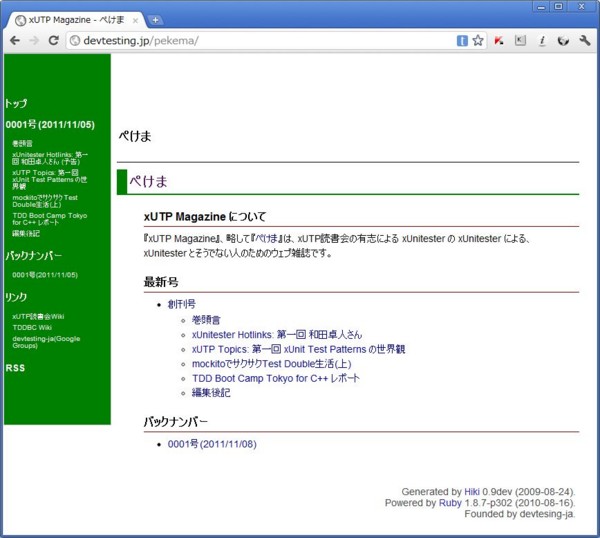This screenshot has width=600, height=538.
Task: Open sidebar heading 0001号 (2011/11/05)
Action: point(50,124)
